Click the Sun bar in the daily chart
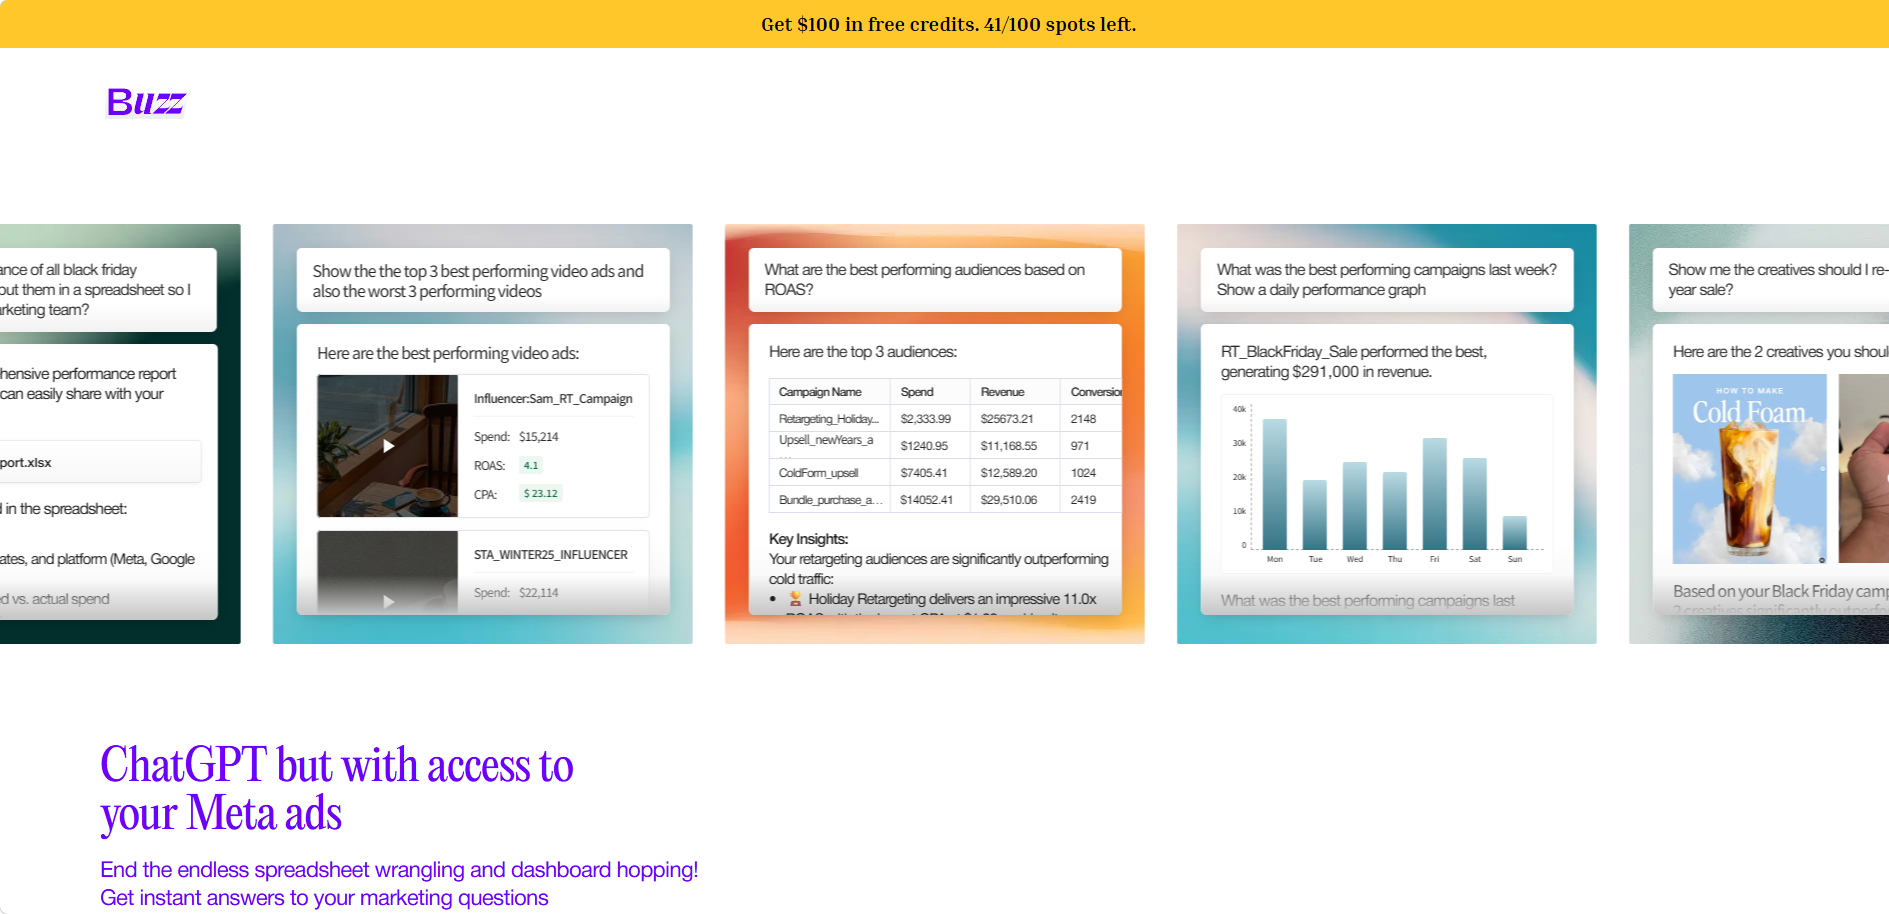Screen dimensions: 1889x914 (x=1515, y=533)
